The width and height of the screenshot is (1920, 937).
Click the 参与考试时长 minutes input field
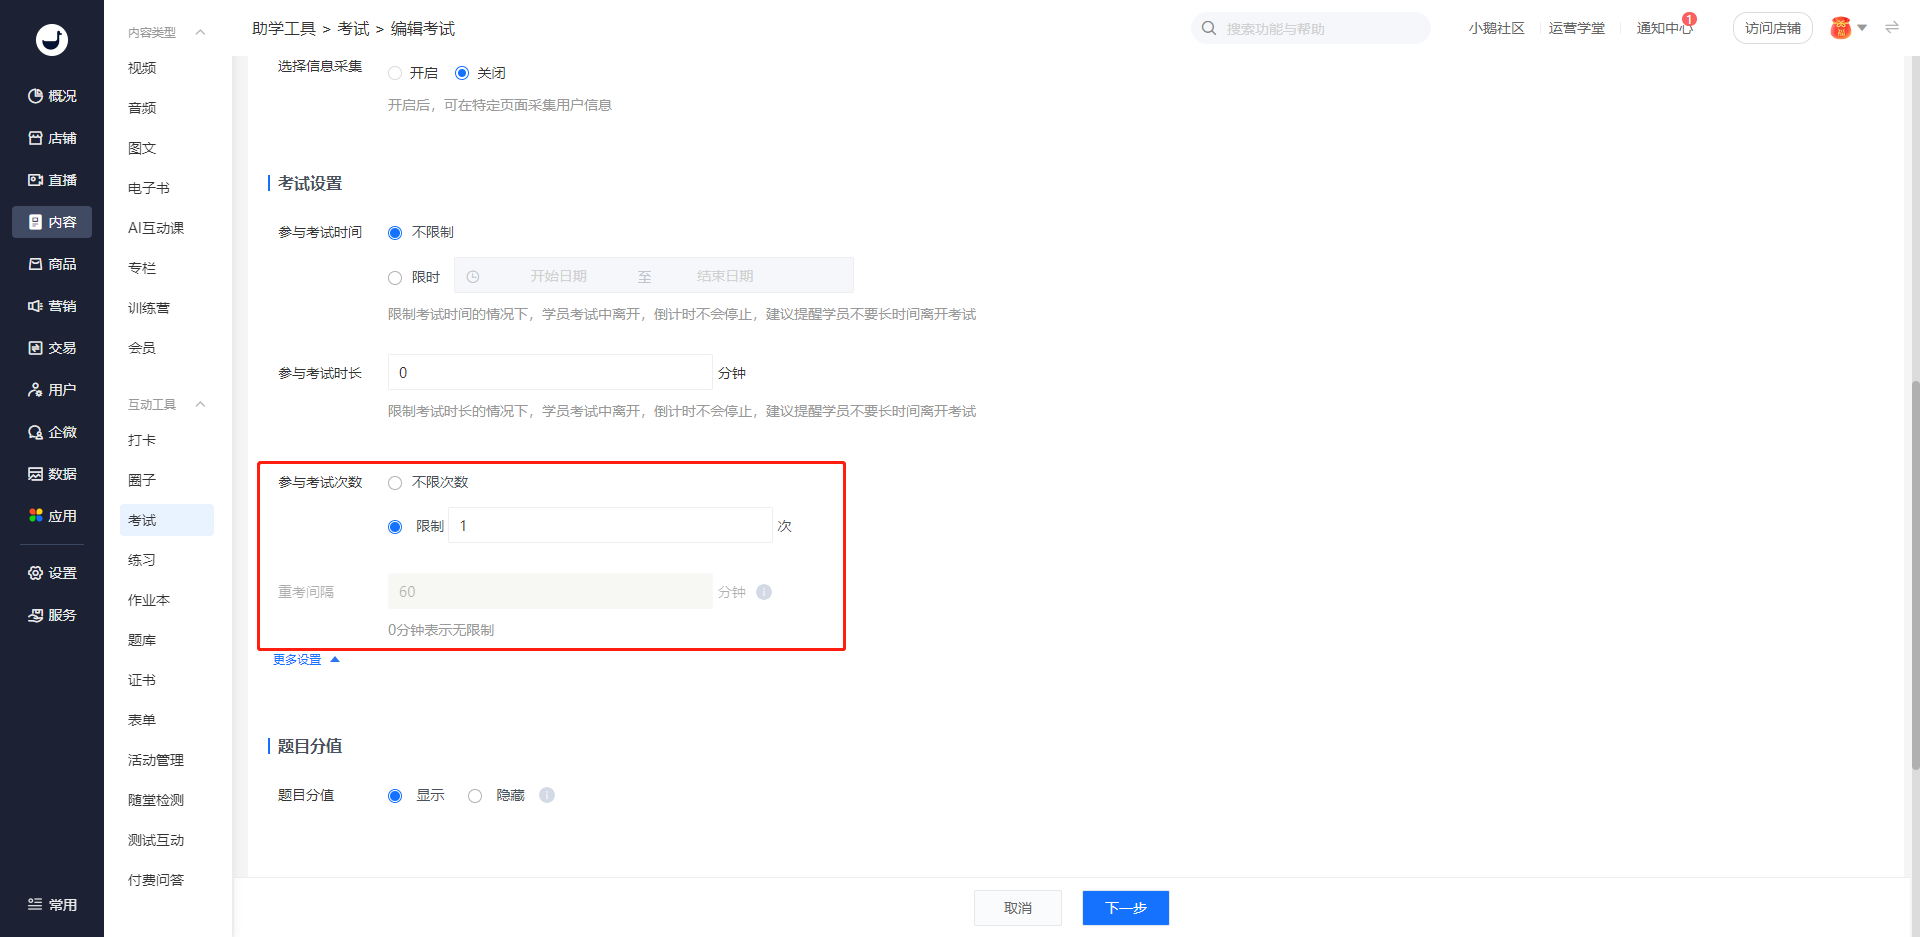point(550,373)
